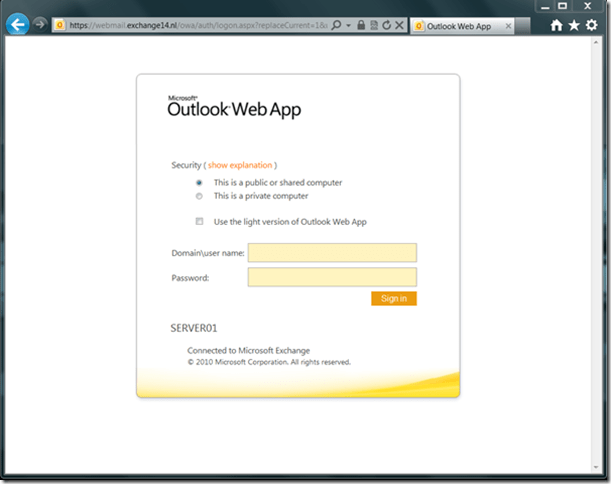Open the padlock security report icon
The width and height of the screenshot is (611, 484).
tap(361, 24)
